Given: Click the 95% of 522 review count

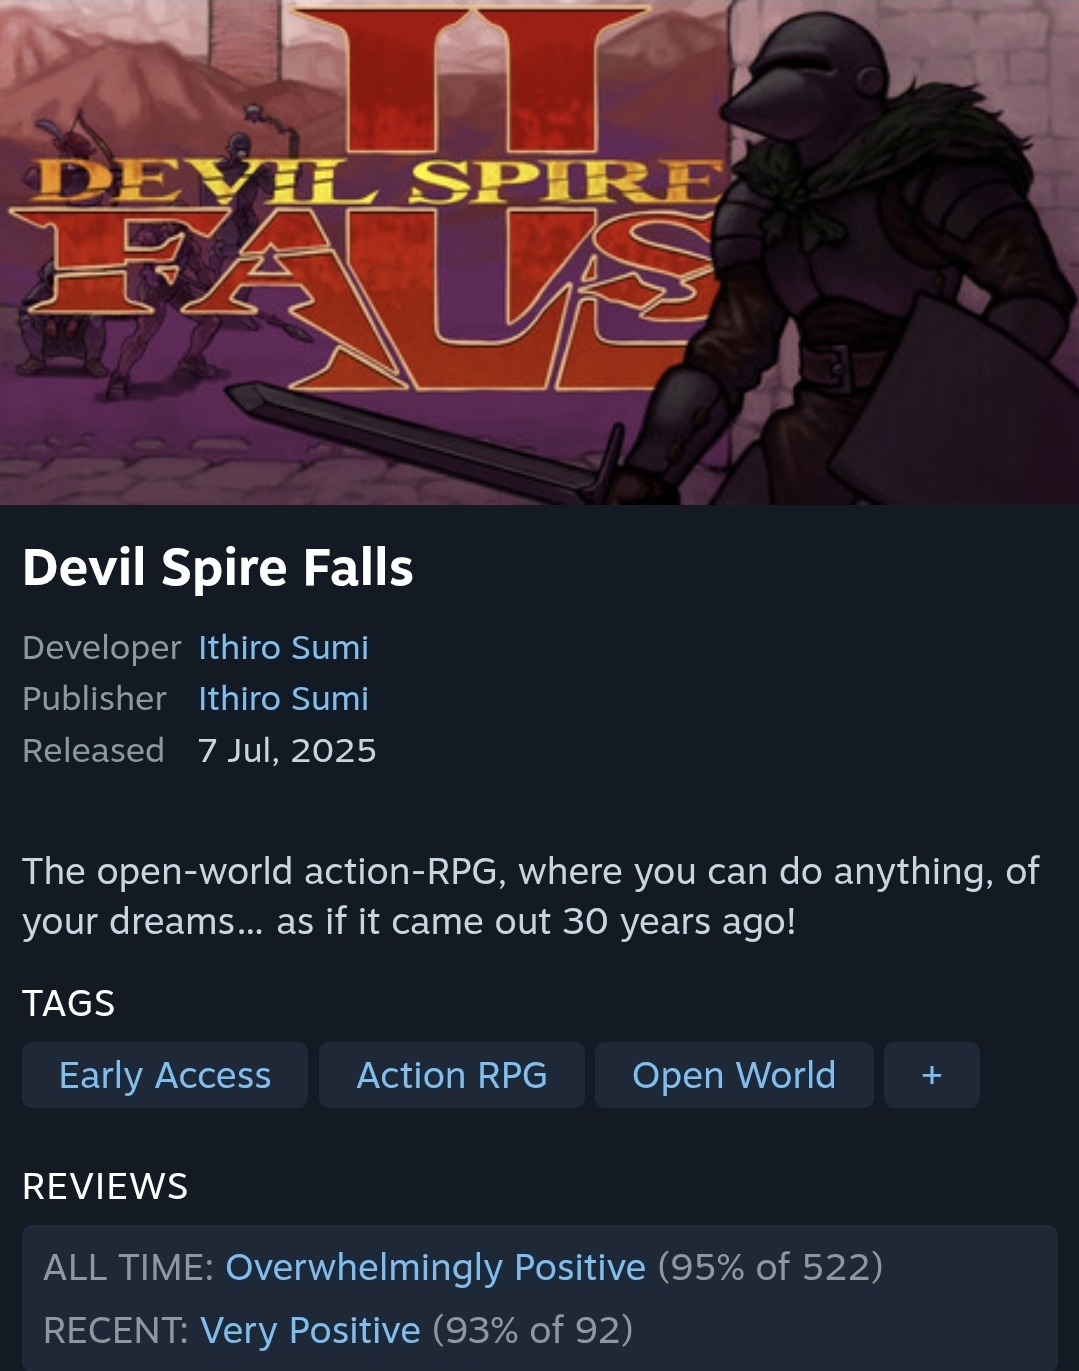Looking at the screenshot, I should coord(770,1267).
